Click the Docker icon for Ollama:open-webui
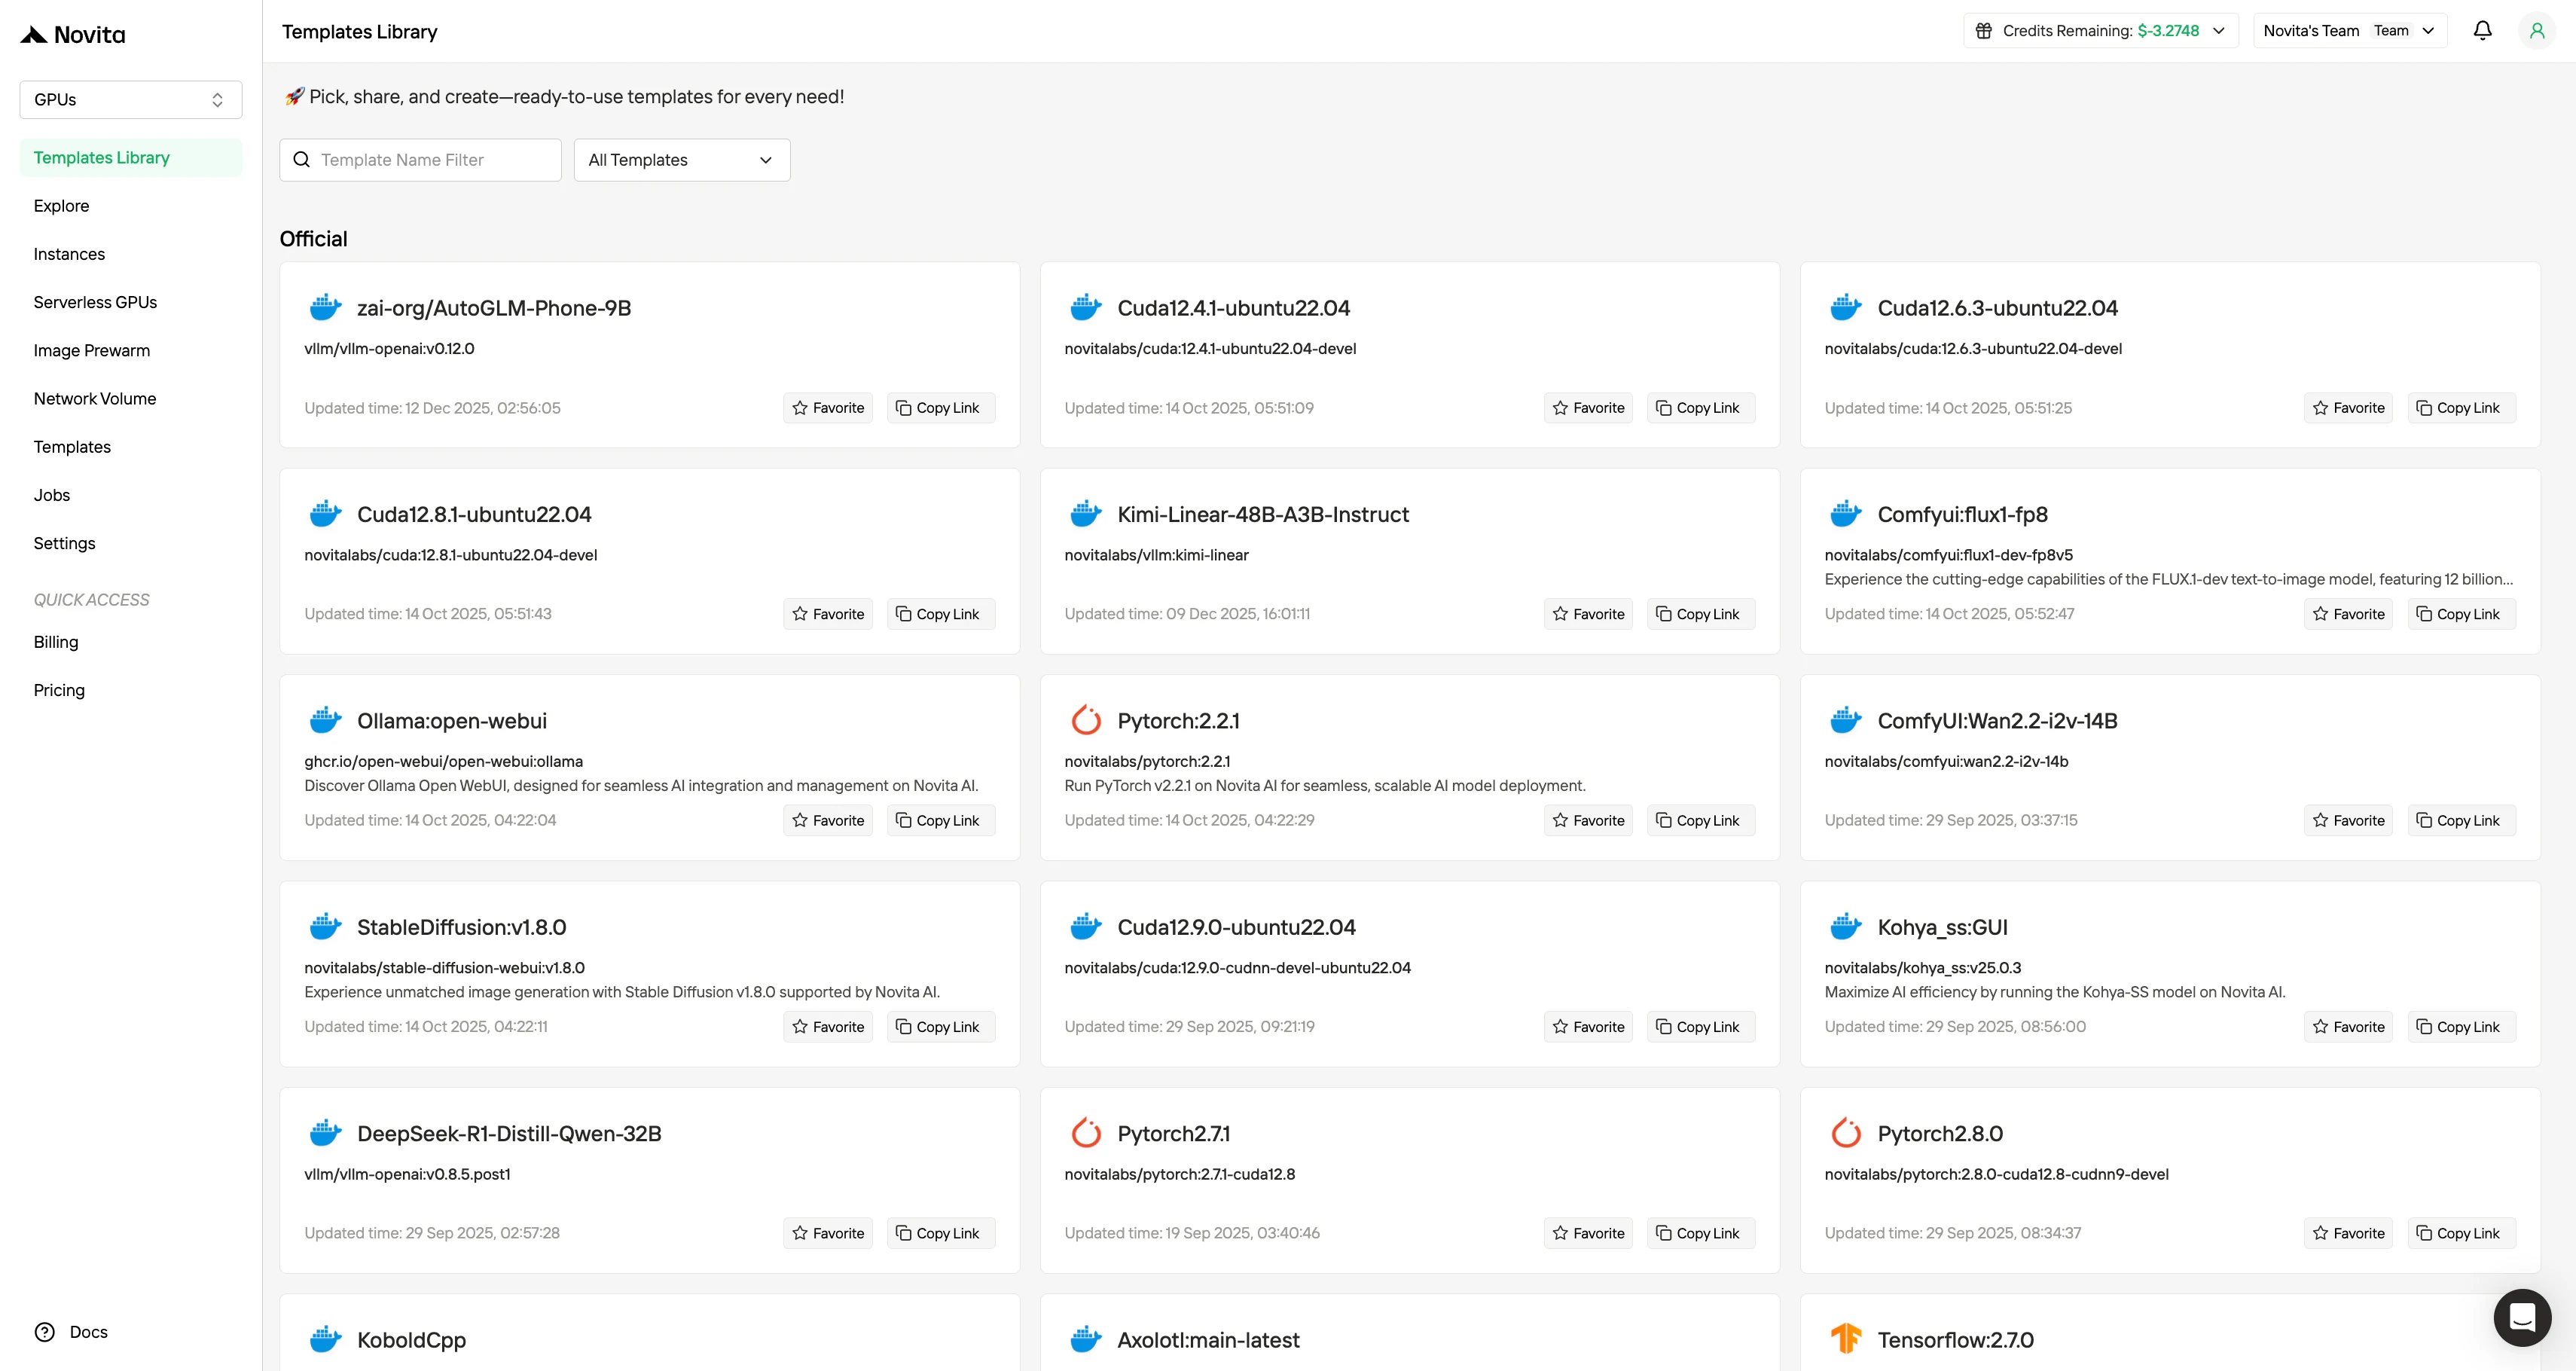Viewport: 2576px width, 1371px height. coord(325,721)
